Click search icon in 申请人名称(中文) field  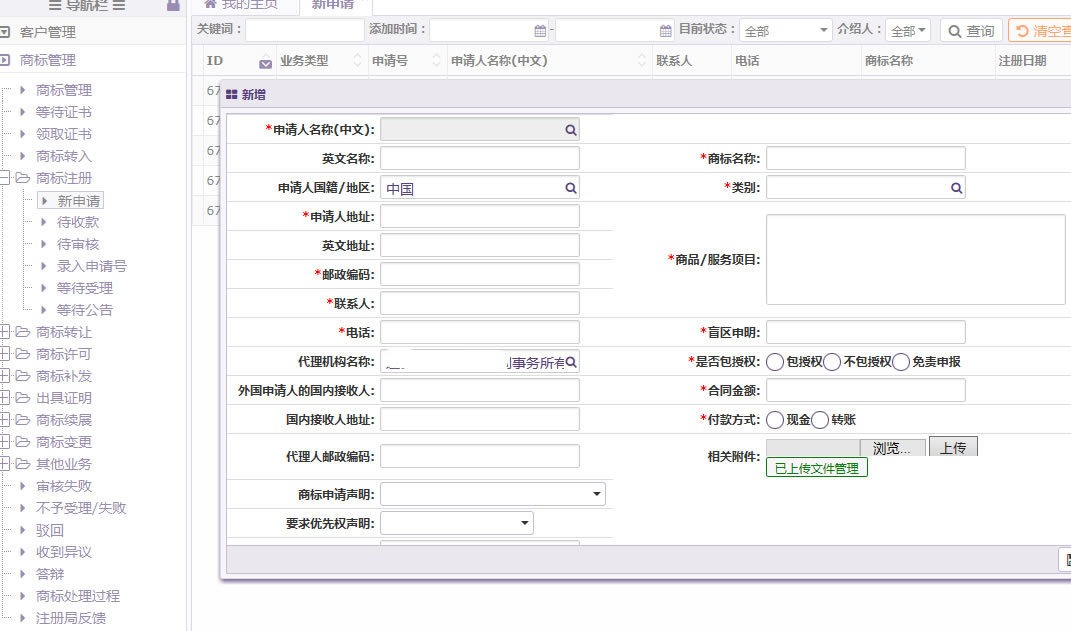570,130
